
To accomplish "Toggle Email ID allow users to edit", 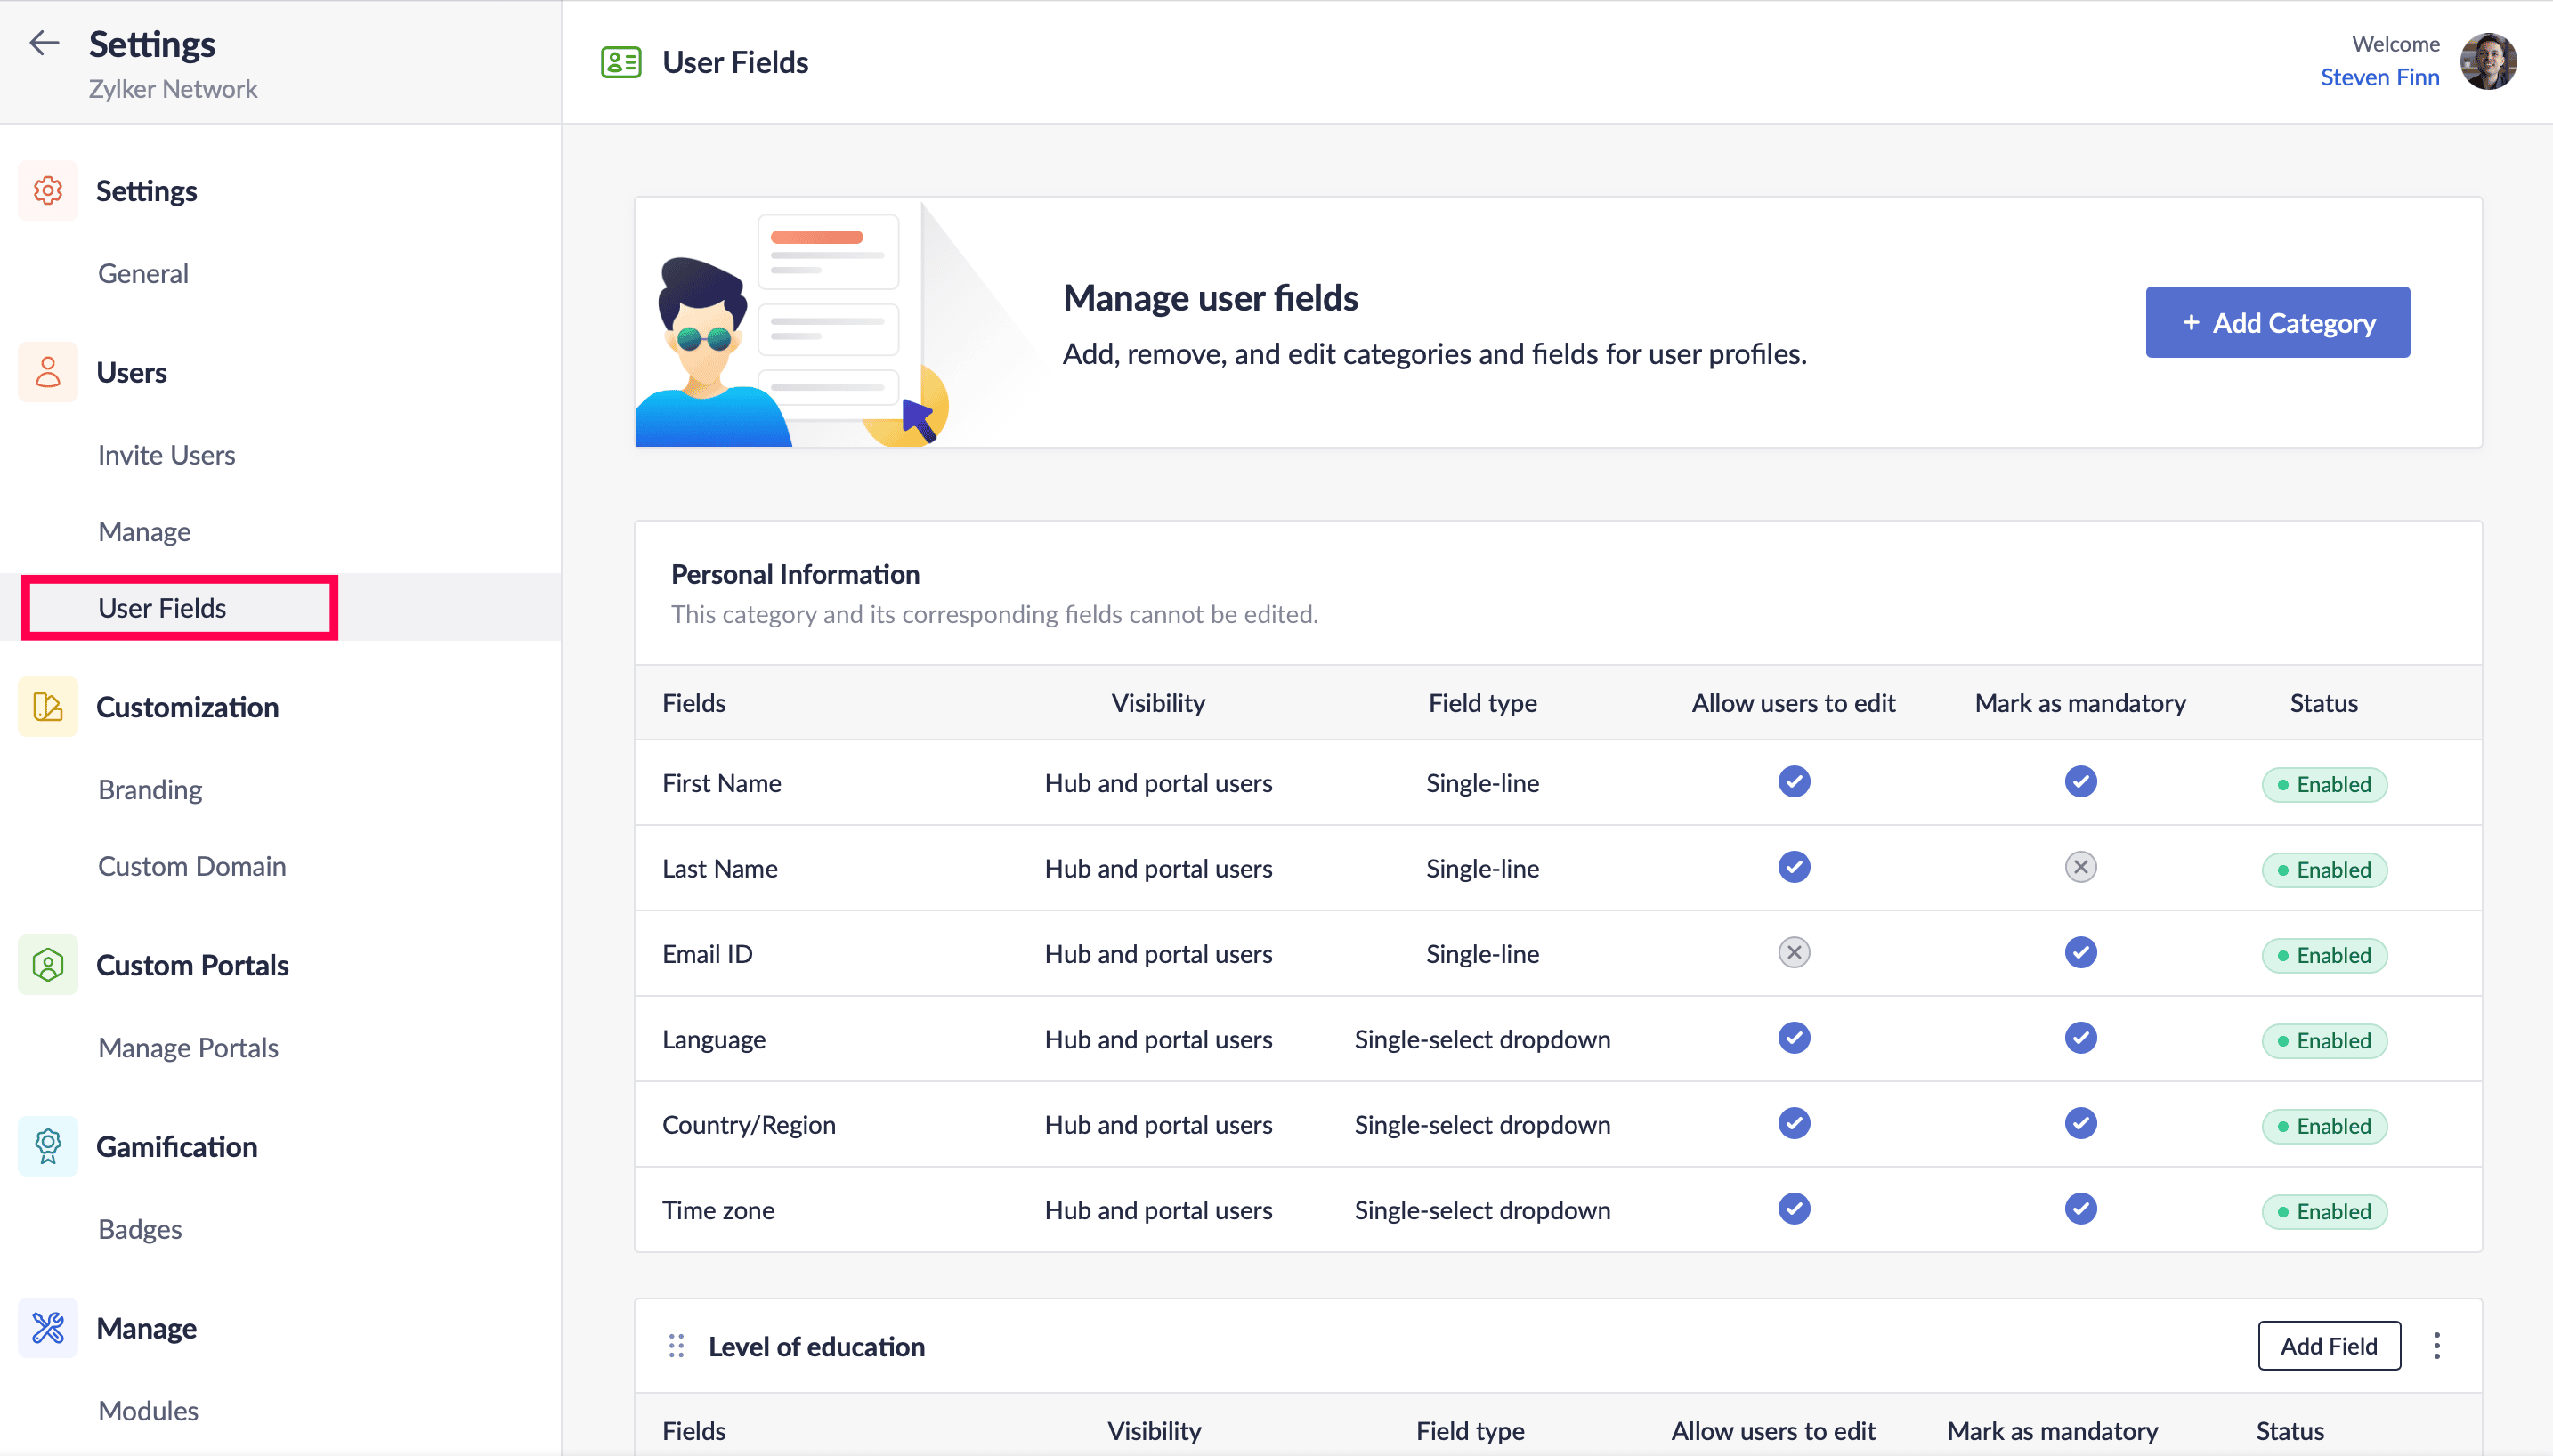I will point(1794,953).
